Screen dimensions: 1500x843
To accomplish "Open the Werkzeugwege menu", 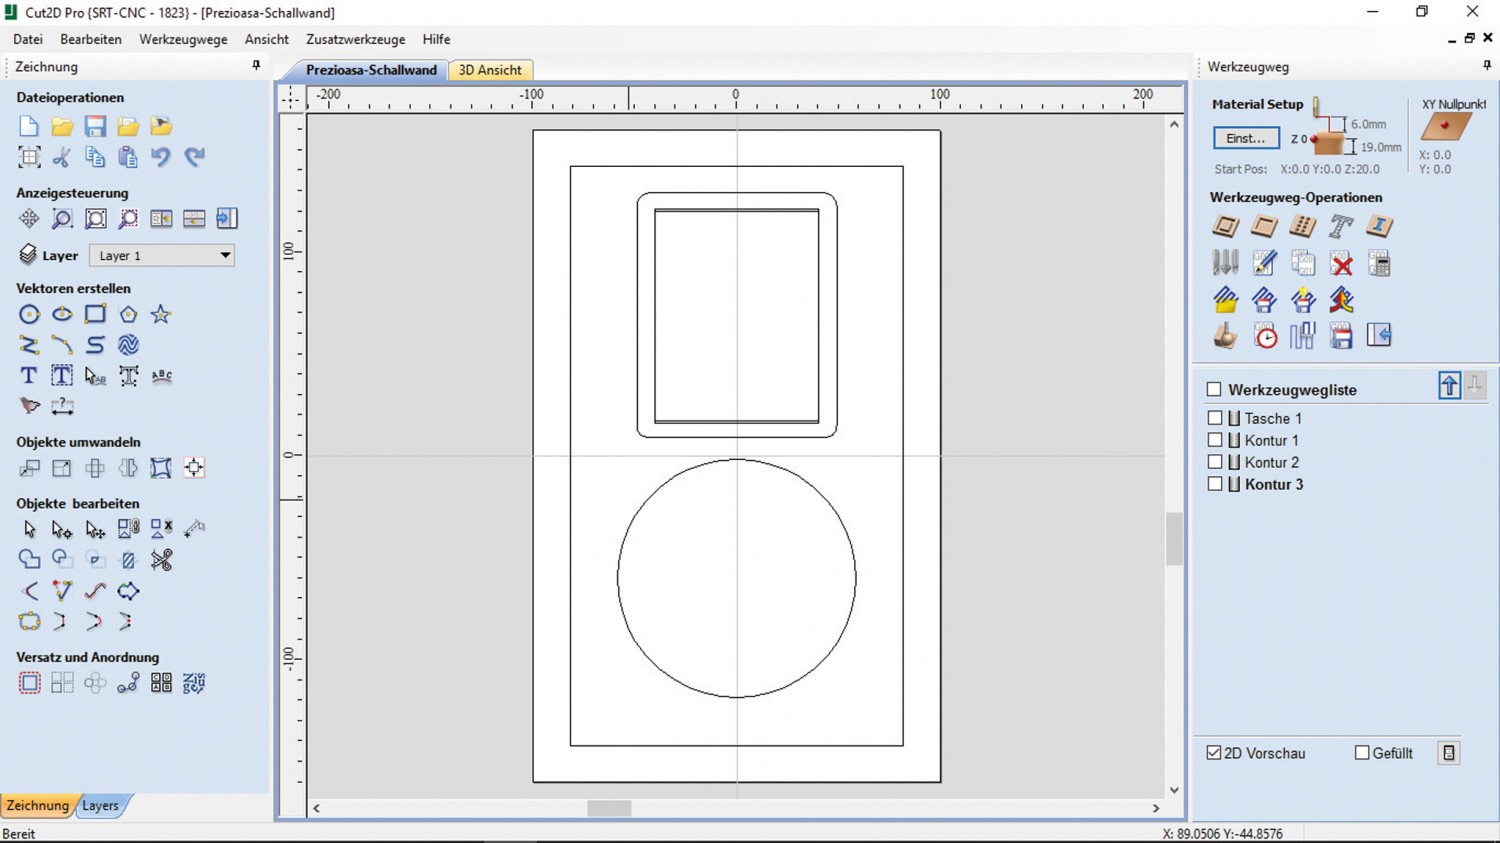I will click(183, 39).
